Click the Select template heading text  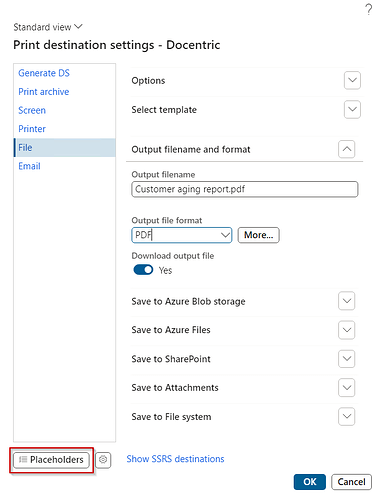(164, 110)
